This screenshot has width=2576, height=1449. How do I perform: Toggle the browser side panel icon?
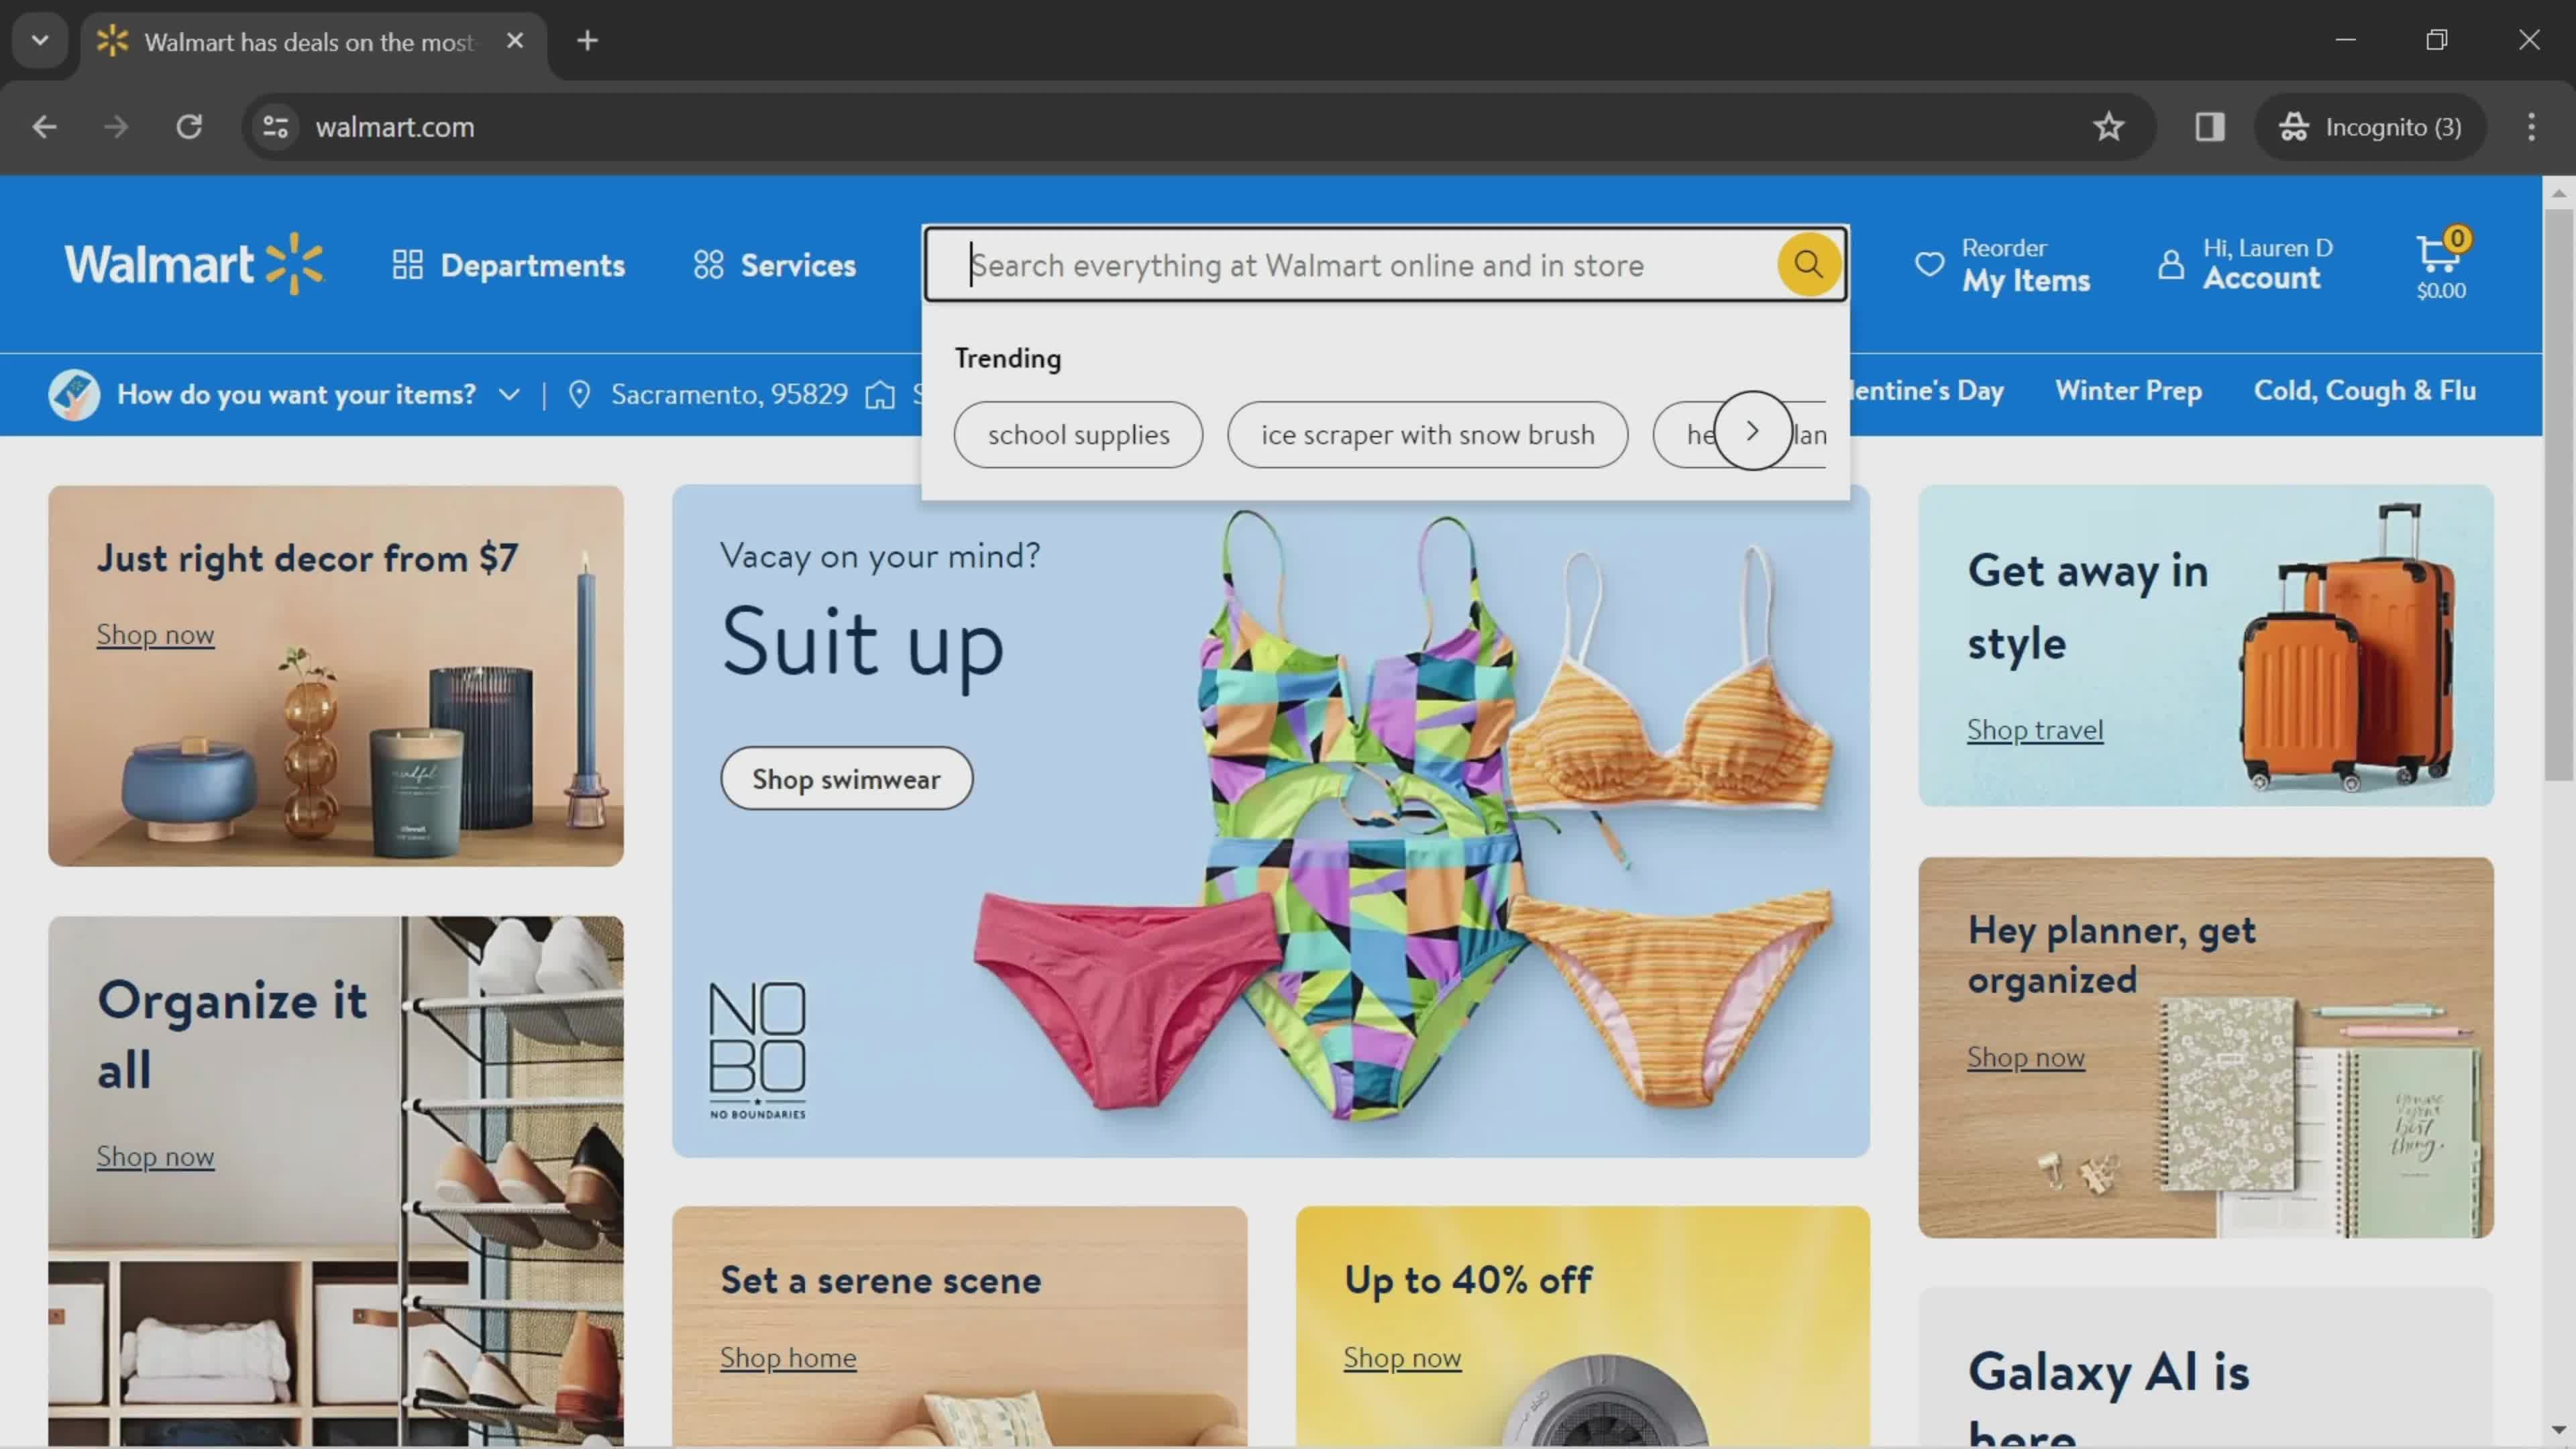point(2209,127)
